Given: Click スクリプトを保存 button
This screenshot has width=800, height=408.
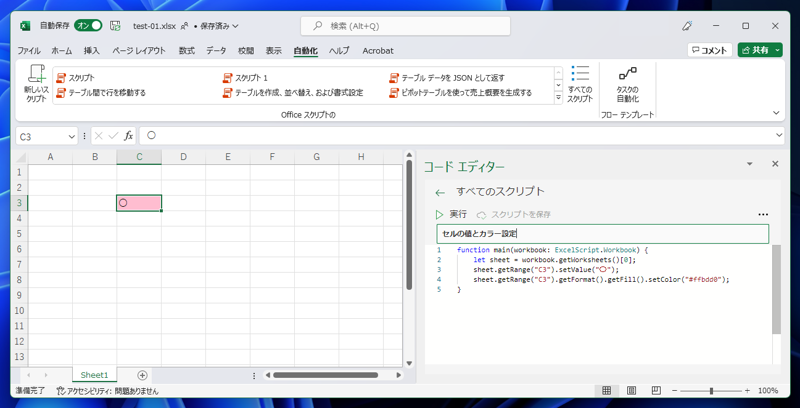Looking at the screenshot, I should (514, 215).
